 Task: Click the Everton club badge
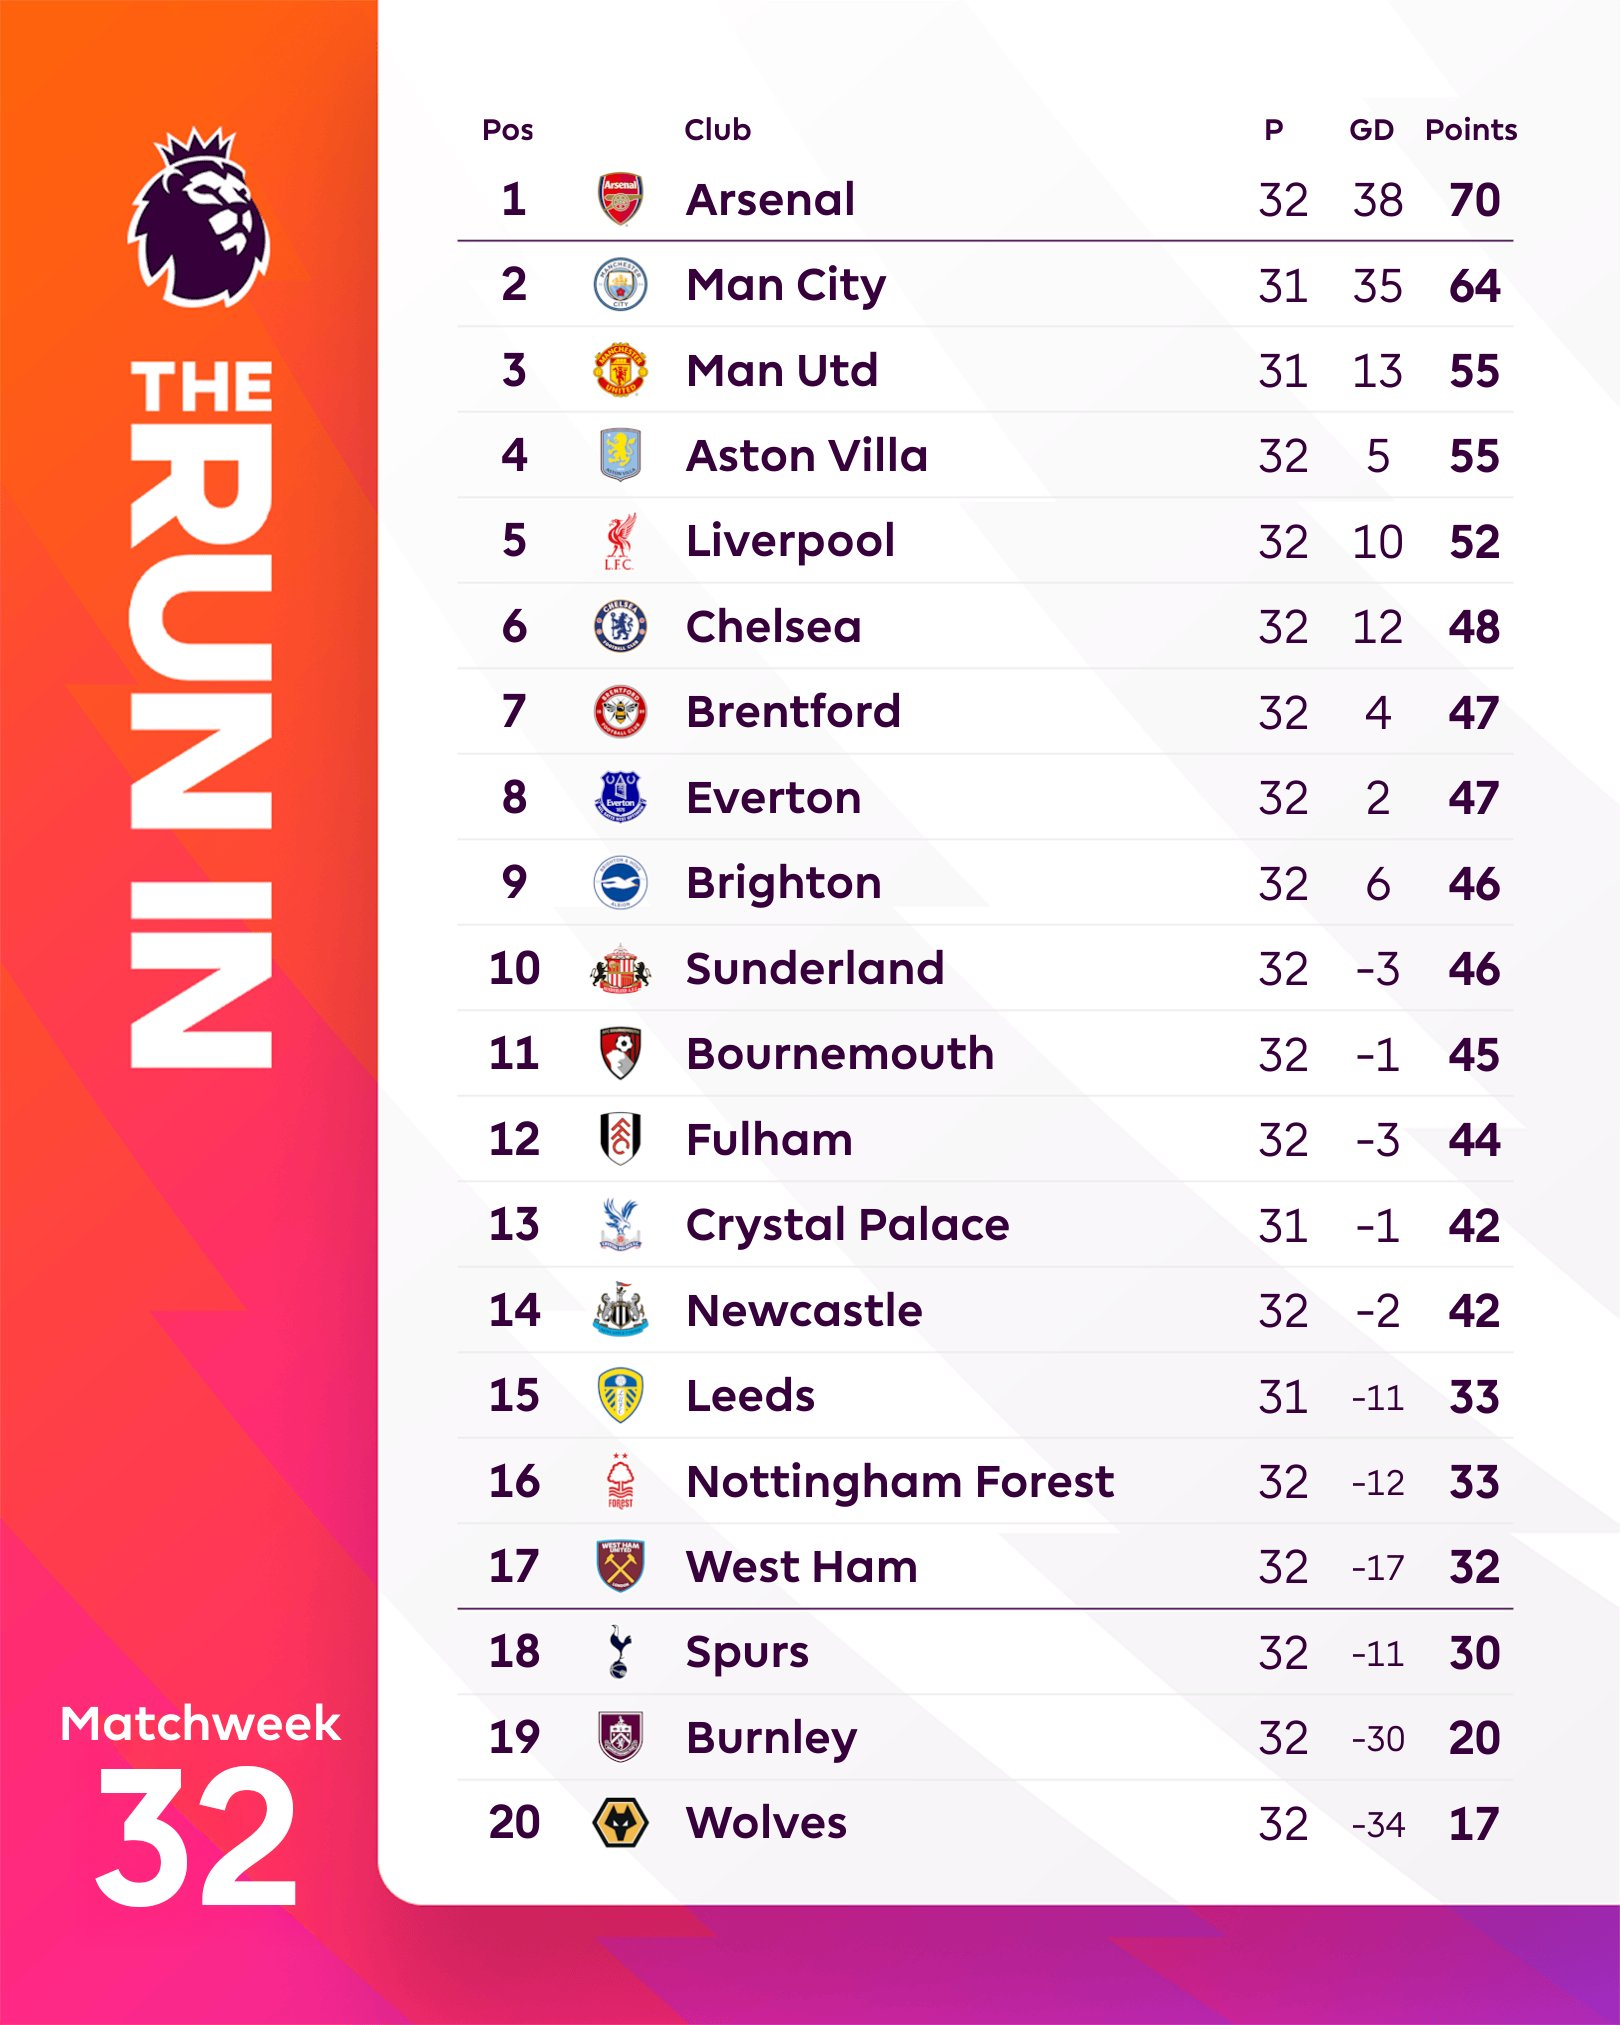point(620,797)
